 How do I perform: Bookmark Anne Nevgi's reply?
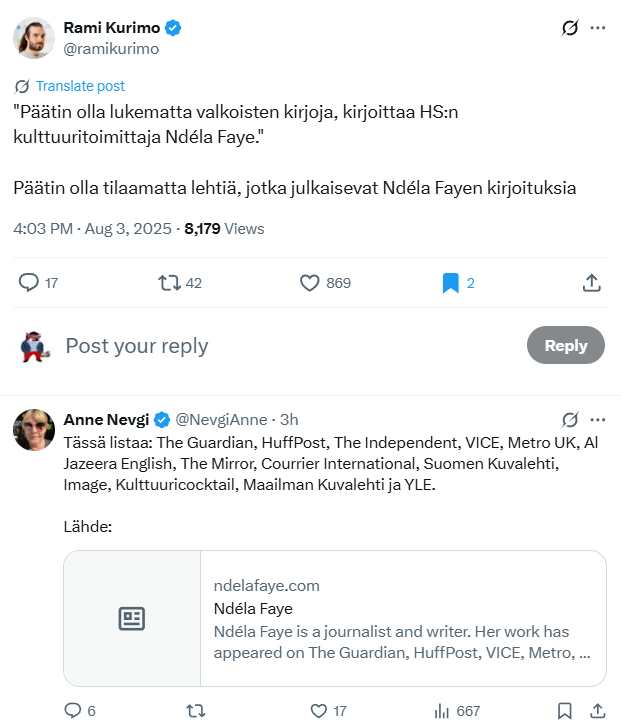[564, 711]
